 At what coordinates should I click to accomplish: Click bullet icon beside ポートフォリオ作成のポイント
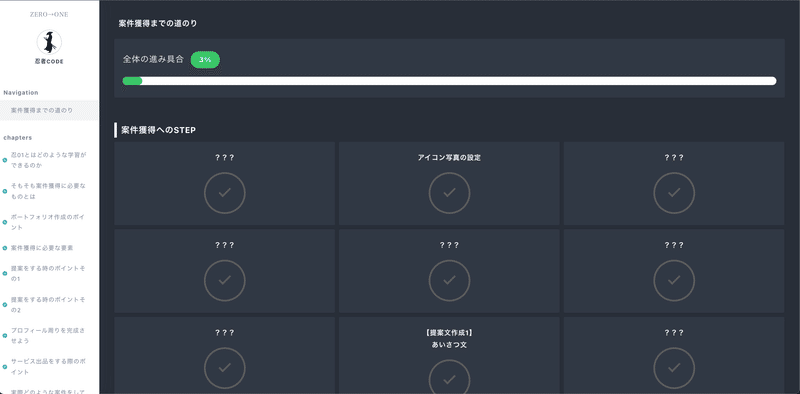tap(5, 222)
